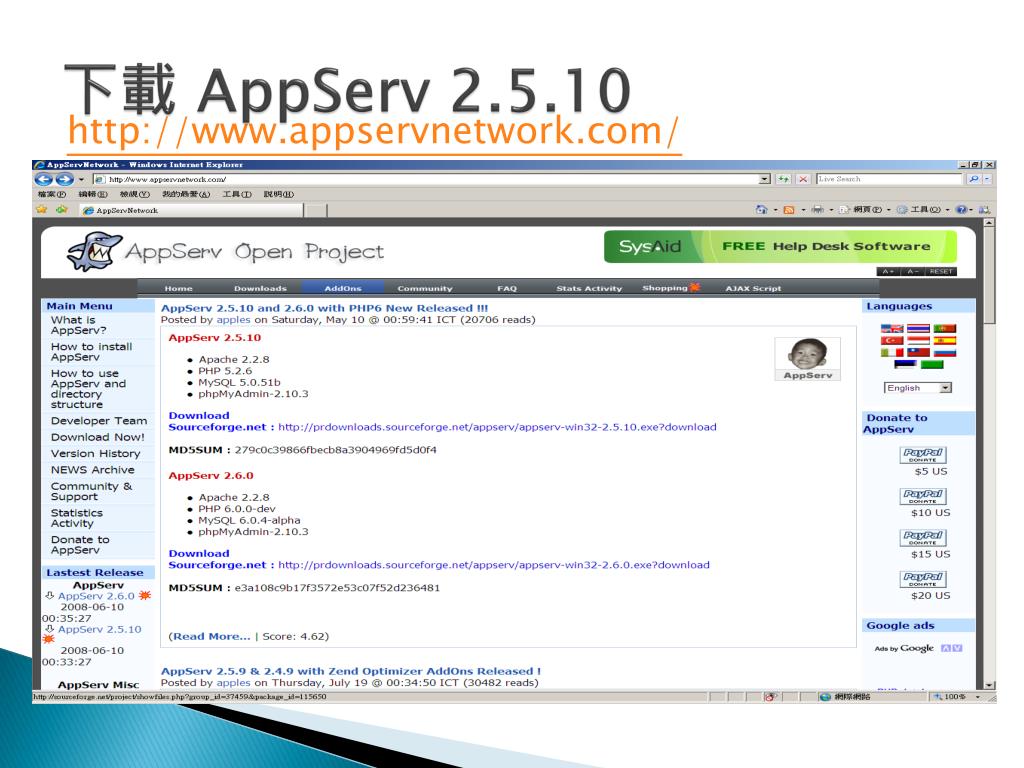Open the recent pages dropdown beside Forward
Image resolution: width=1024 pixels, height=768 pixels.
pos(82,179)
